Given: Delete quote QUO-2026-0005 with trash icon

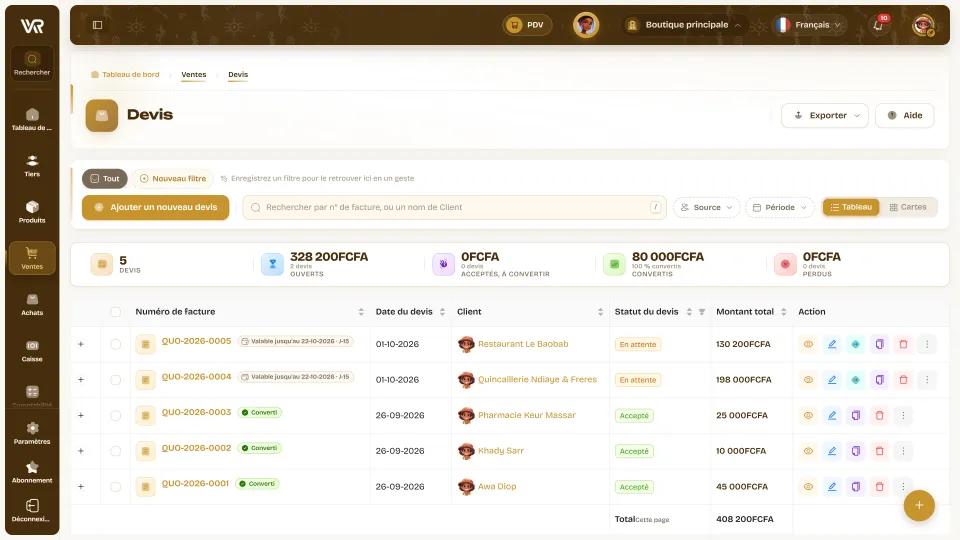Looking at the screenshot, I should click(903, 344).
